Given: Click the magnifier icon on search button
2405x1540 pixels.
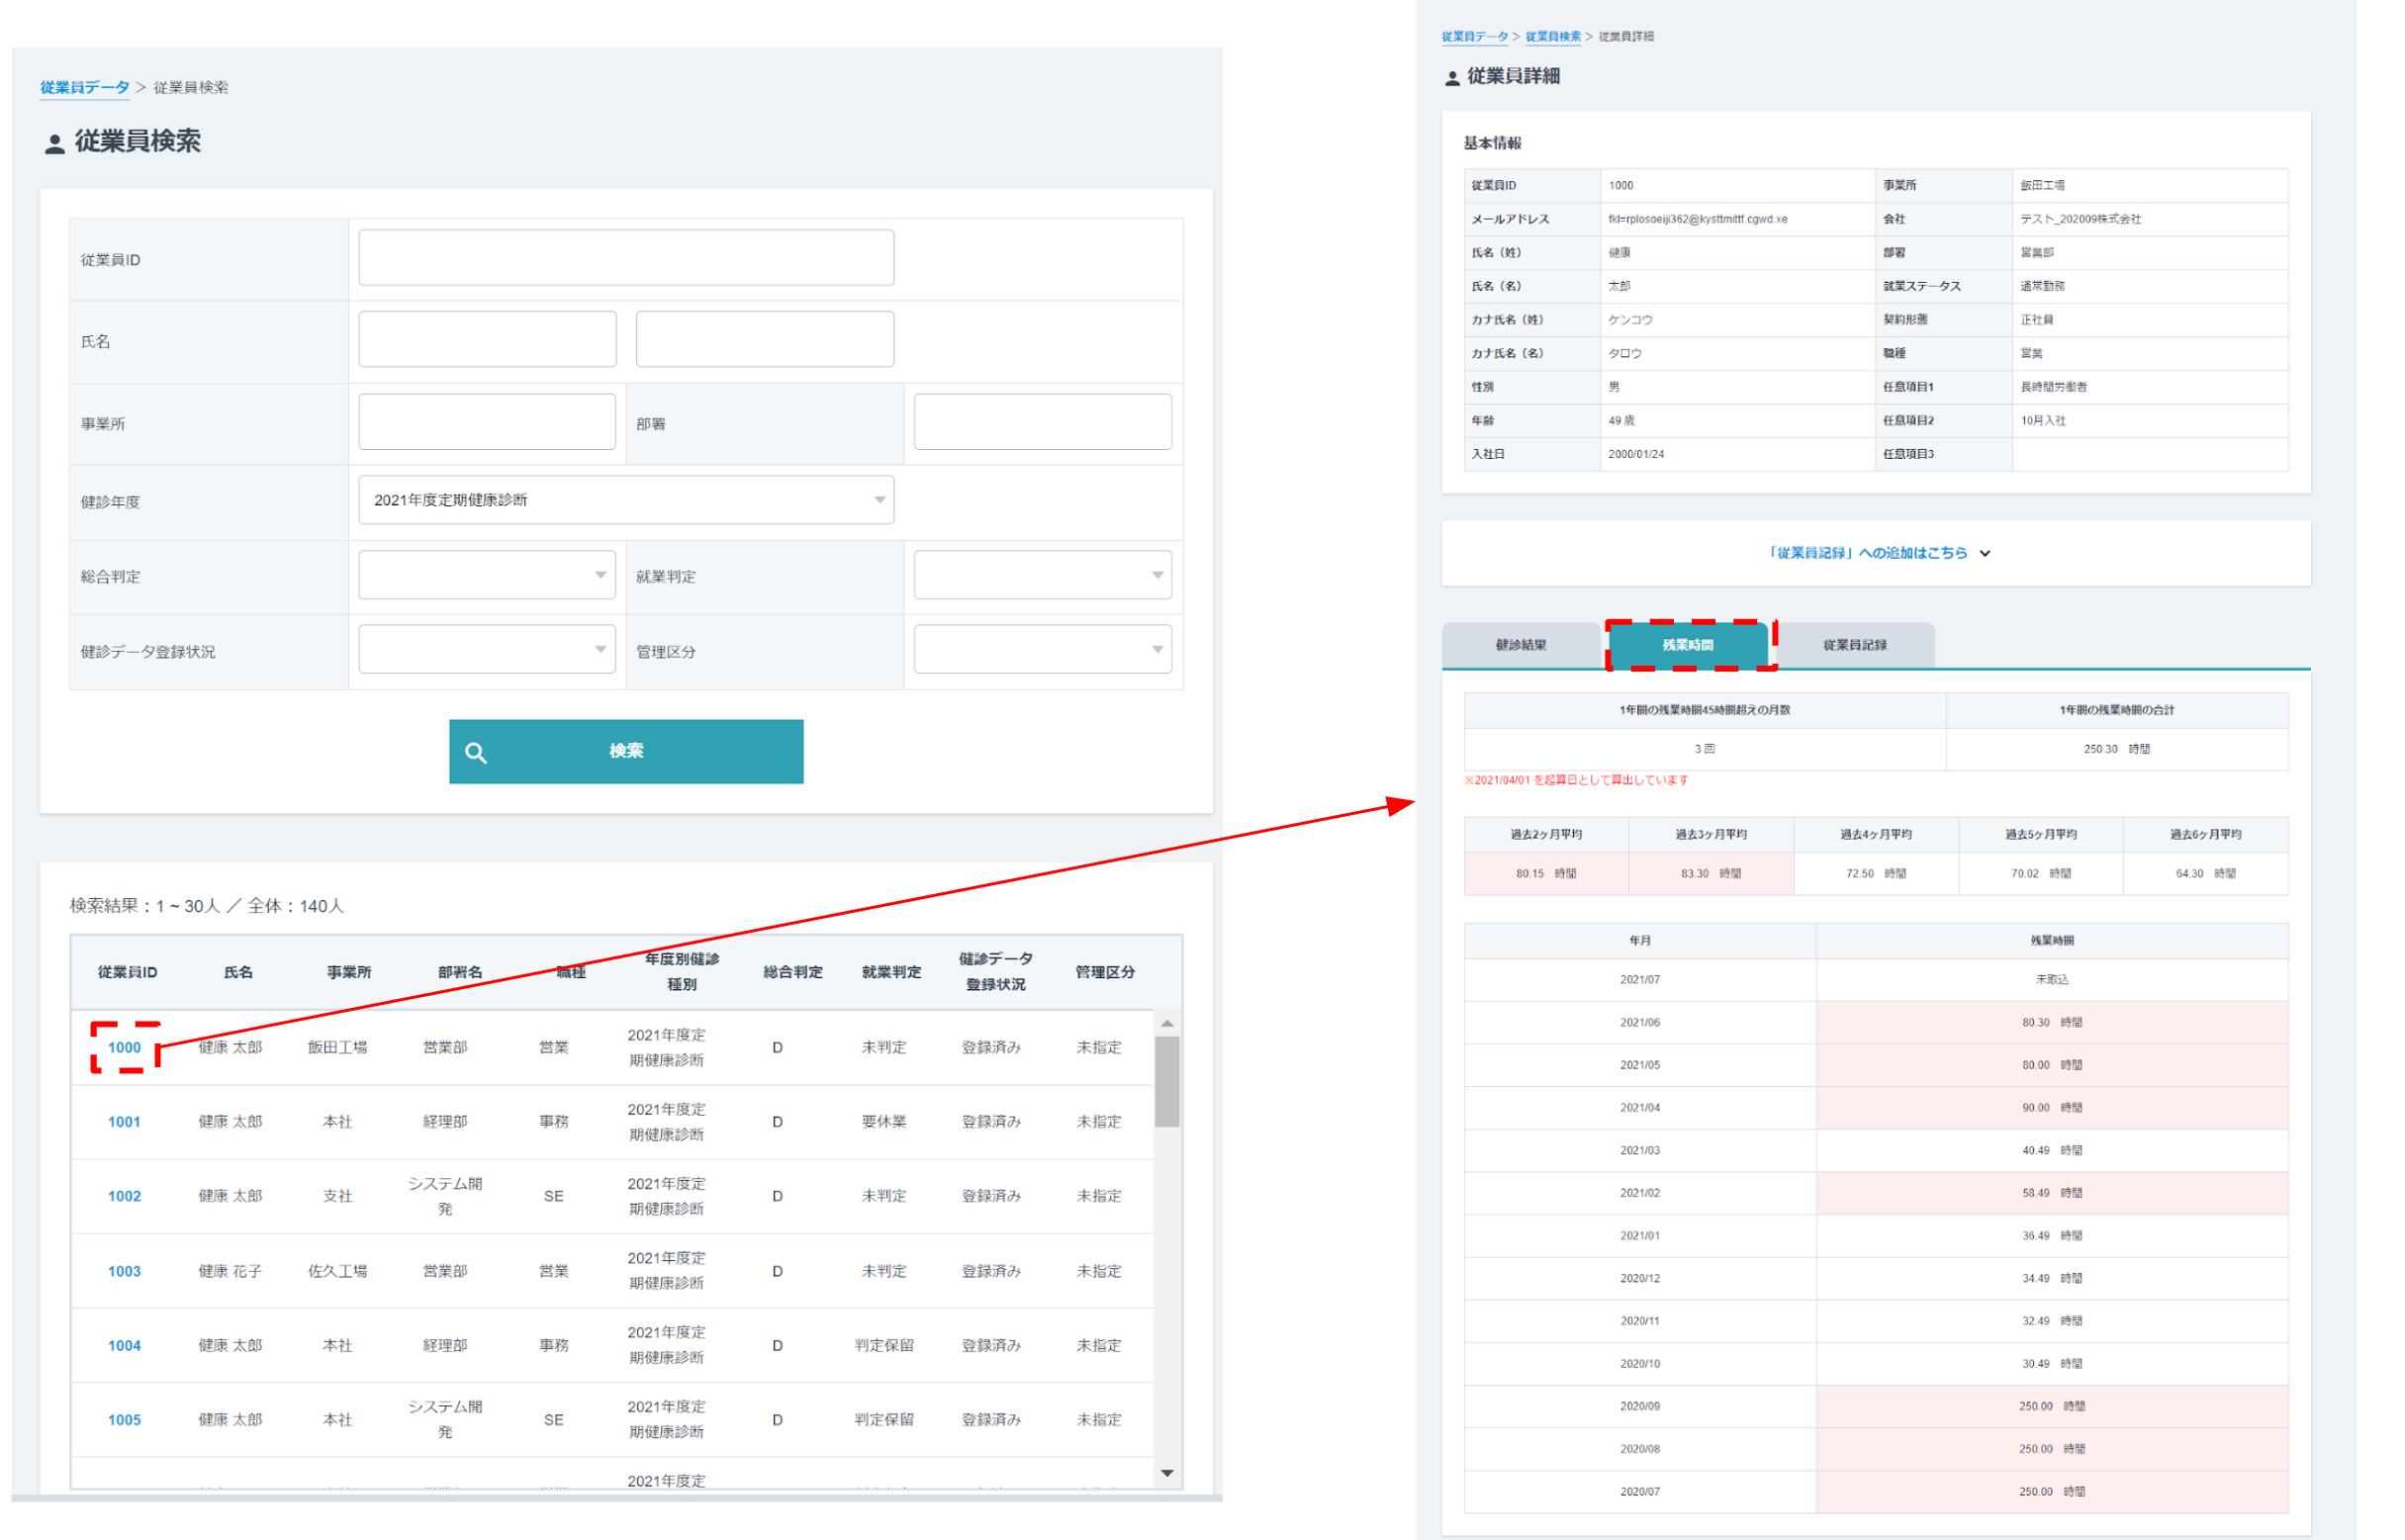Looking at the screenshot, I should click(476, 753).
